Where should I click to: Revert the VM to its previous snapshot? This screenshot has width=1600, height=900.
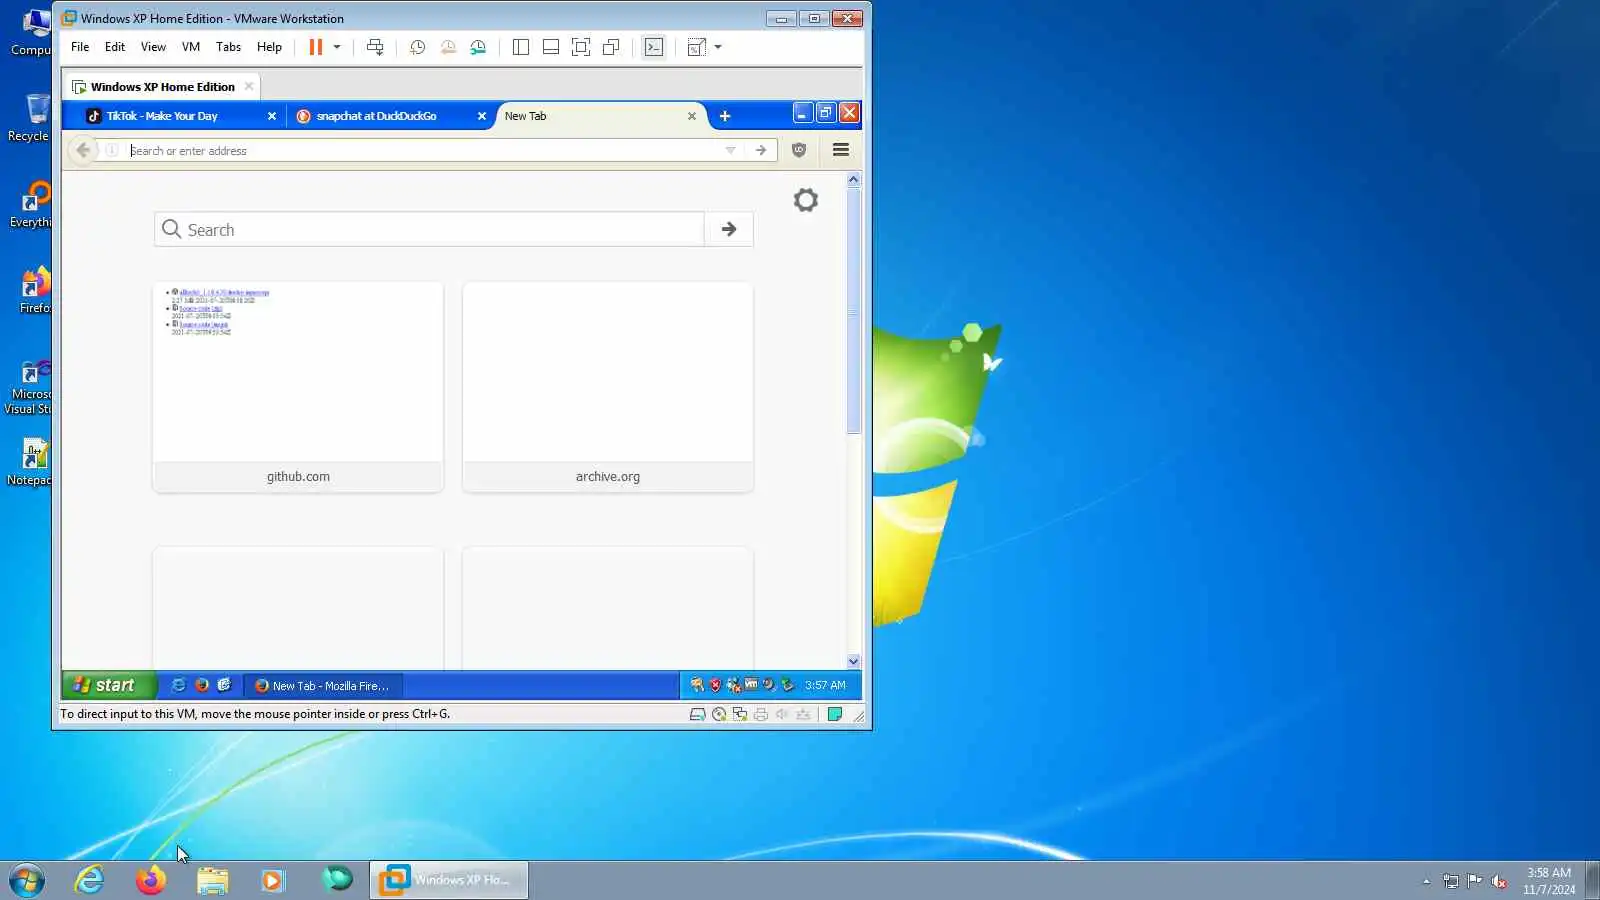pos(448,47)
